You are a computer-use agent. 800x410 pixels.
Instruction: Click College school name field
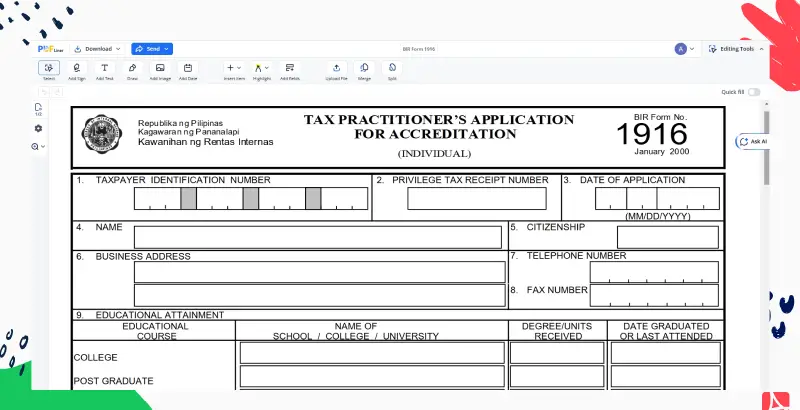click(372, 353)
